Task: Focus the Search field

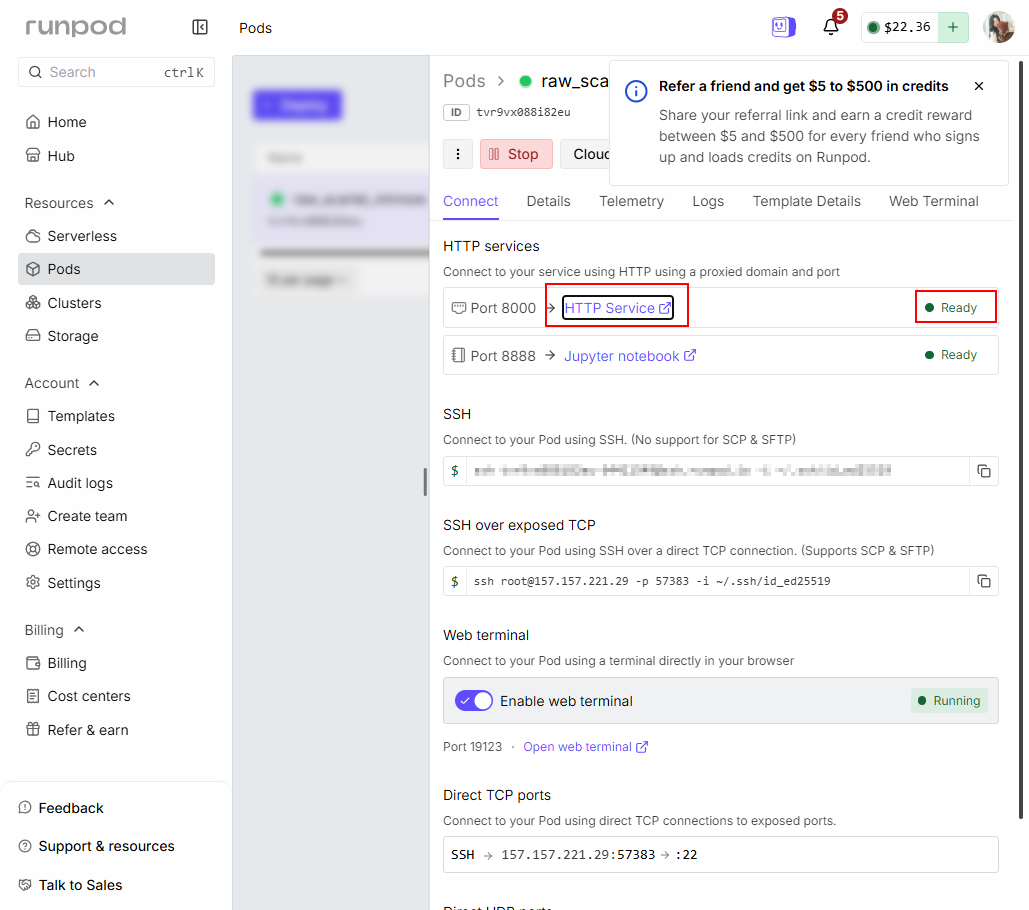Action: pos(116,72)
